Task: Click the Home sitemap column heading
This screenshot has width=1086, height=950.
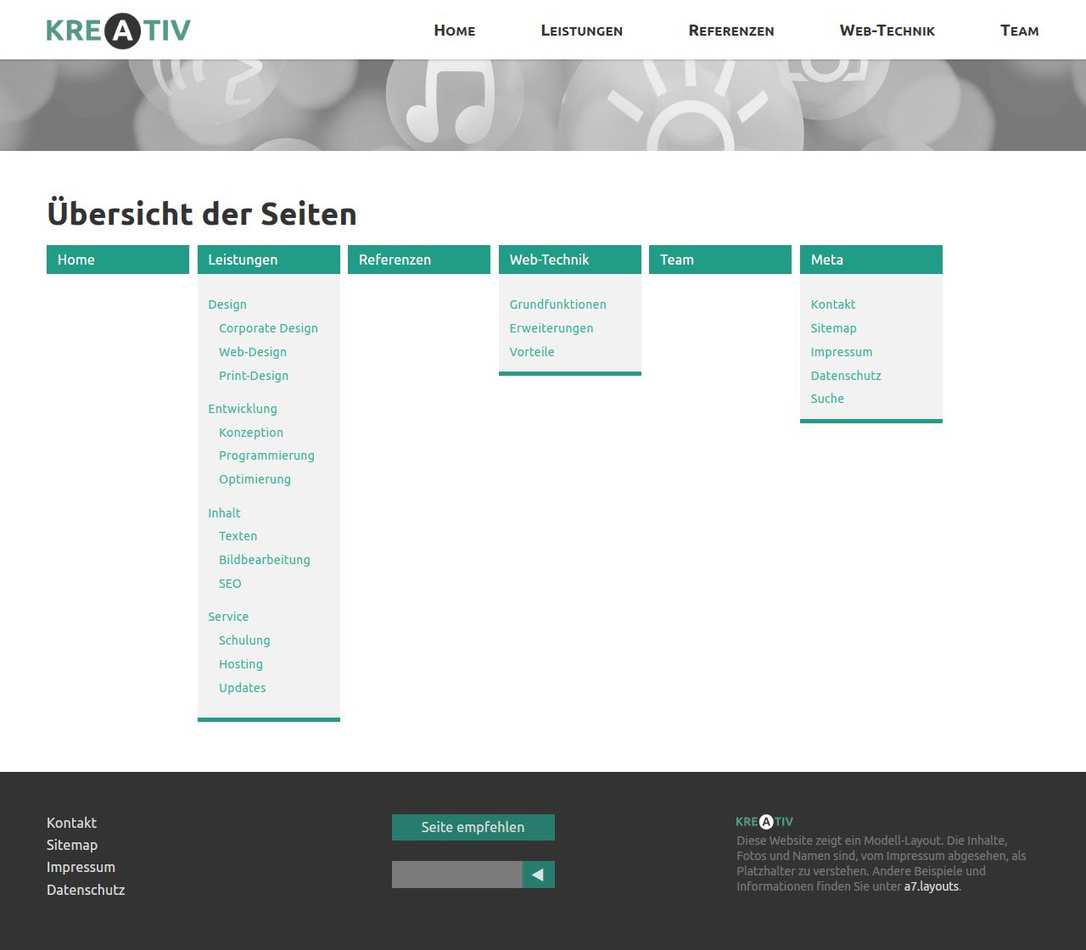Action: point(76,260)
